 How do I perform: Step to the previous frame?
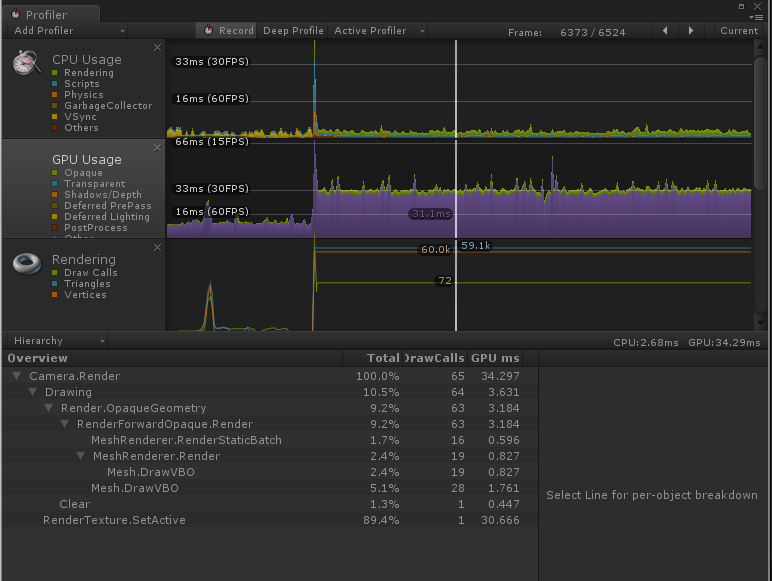pos(665,31)
